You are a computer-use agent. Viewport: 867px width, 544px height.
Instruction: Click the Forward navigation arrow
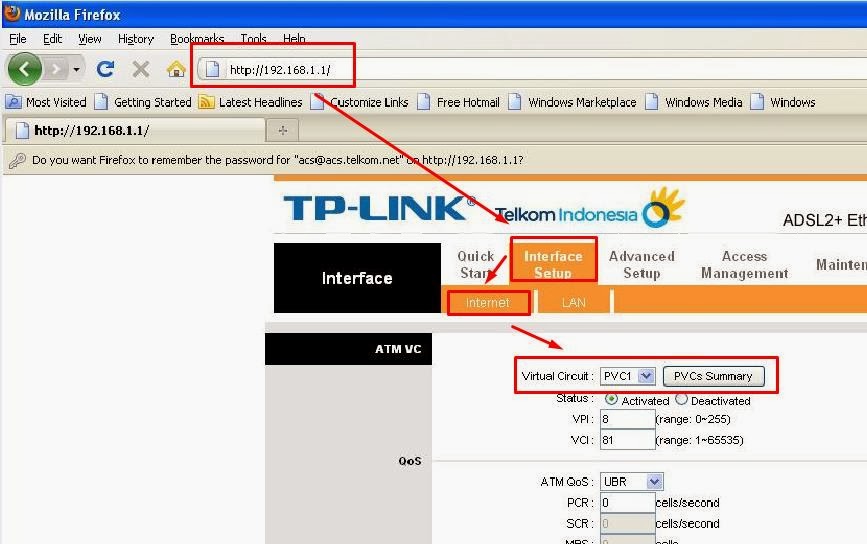[x=55, y=70]
